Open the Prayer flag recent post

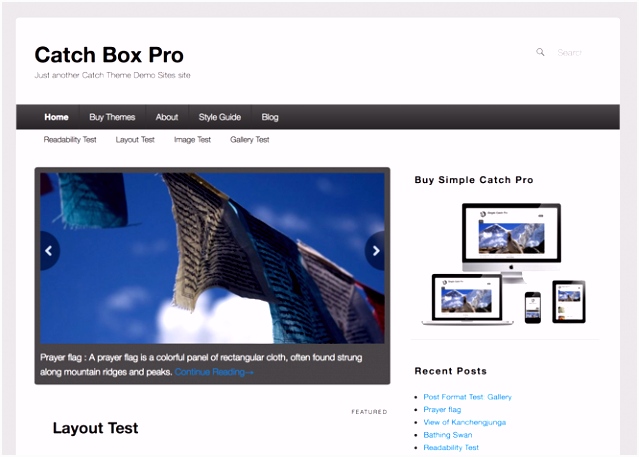(442, 409)
